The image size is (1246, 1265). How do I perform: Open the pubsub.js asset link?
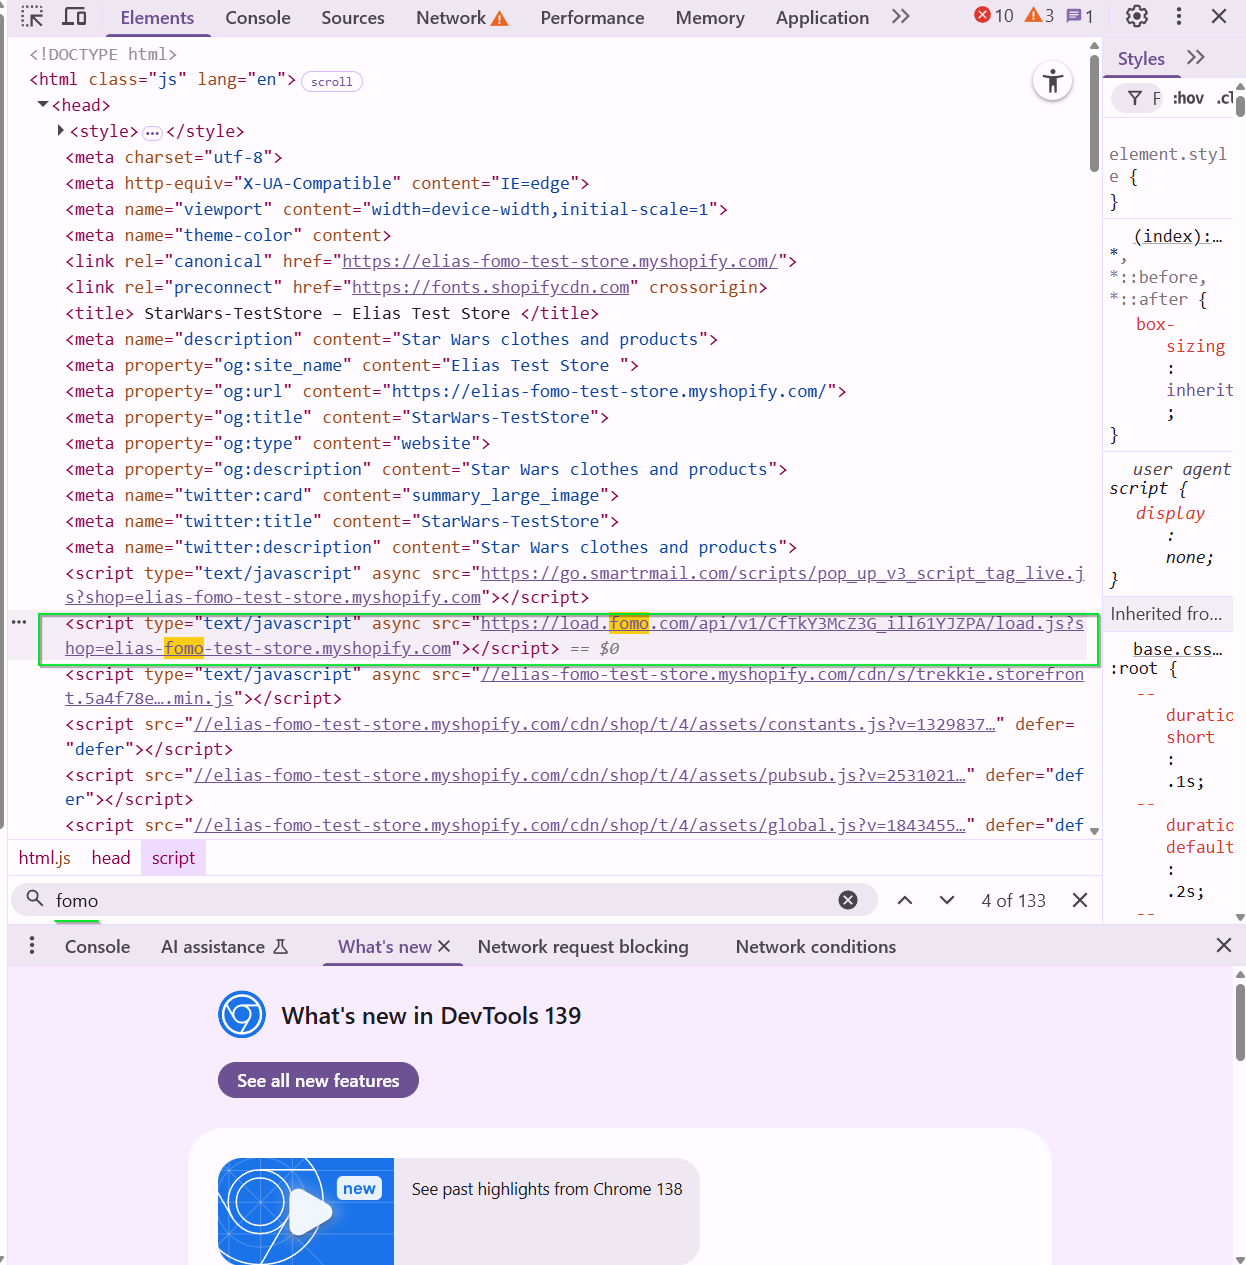[580, 775]
